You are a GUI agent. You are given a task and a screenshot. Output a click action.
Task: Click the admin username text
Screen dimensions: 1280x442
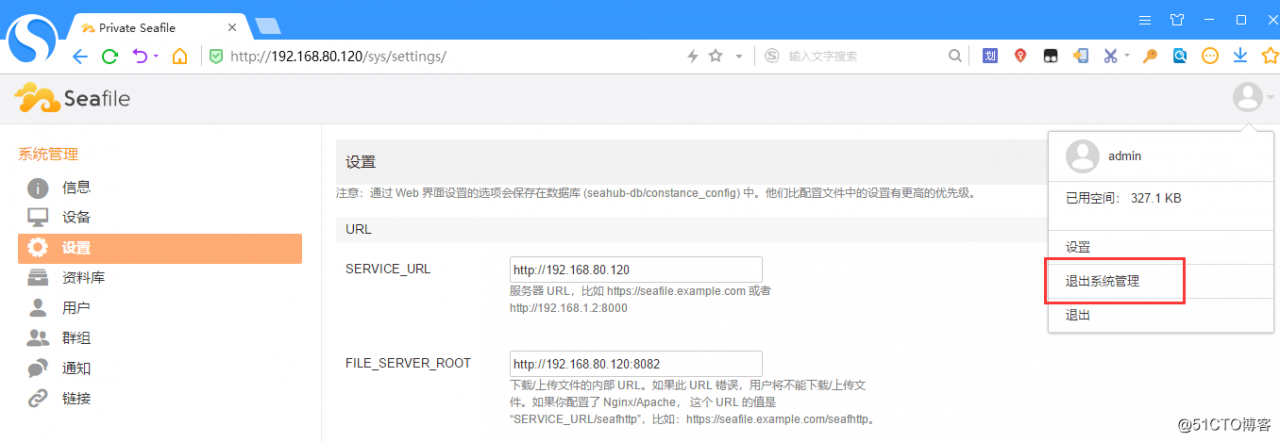[1125, 157]
